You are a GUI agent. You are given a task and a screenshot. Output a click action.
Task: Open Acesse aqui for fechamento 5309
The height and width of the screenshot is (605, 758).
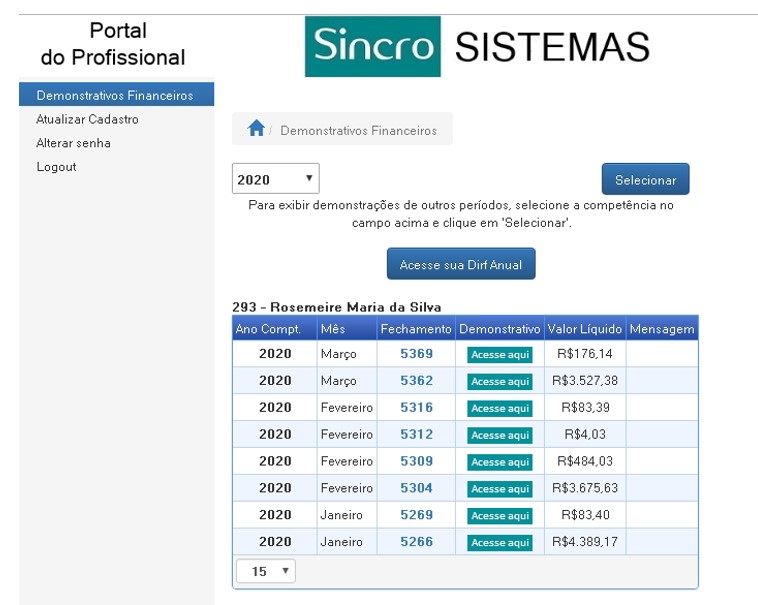tap(500, 462)
